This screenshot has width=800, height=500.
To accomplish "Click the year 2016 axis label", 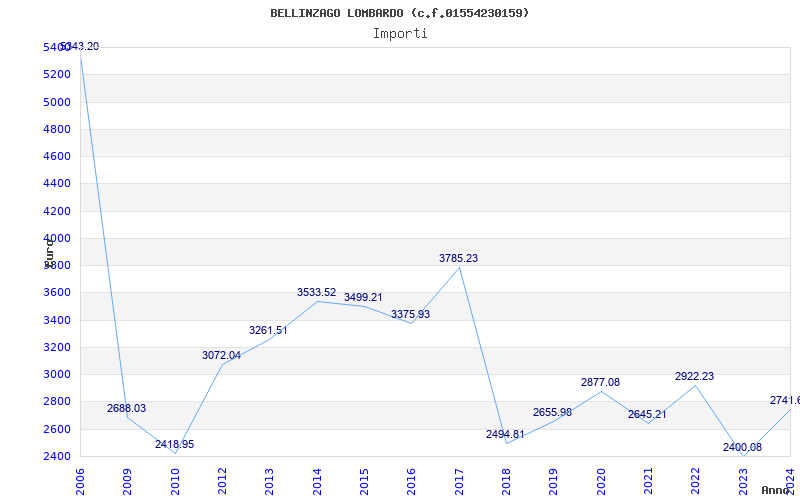I will (412, 482).
